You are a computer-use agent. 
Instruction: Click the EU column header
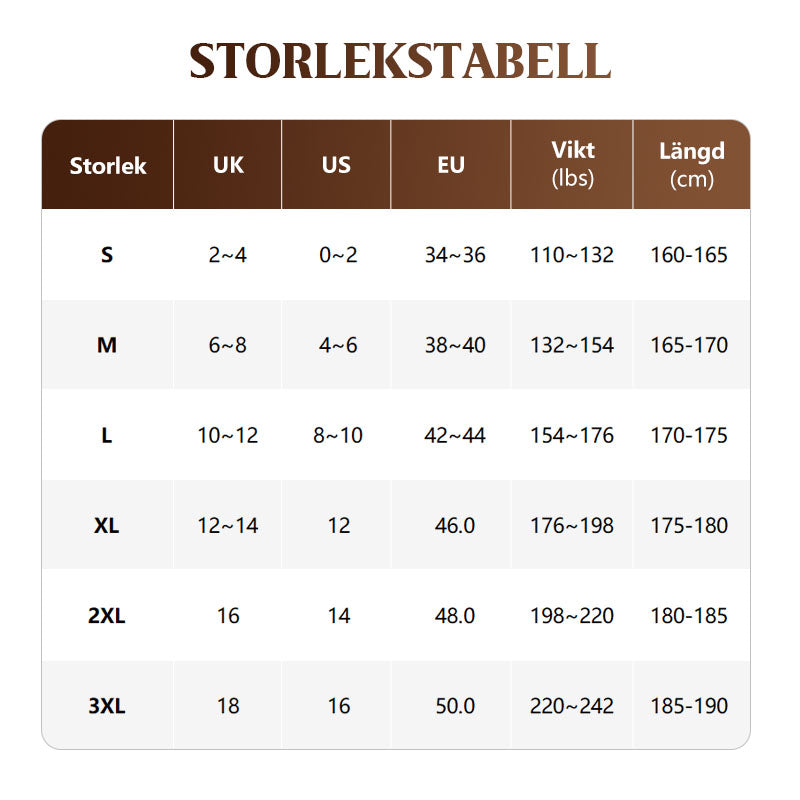[x=451, y=165]
